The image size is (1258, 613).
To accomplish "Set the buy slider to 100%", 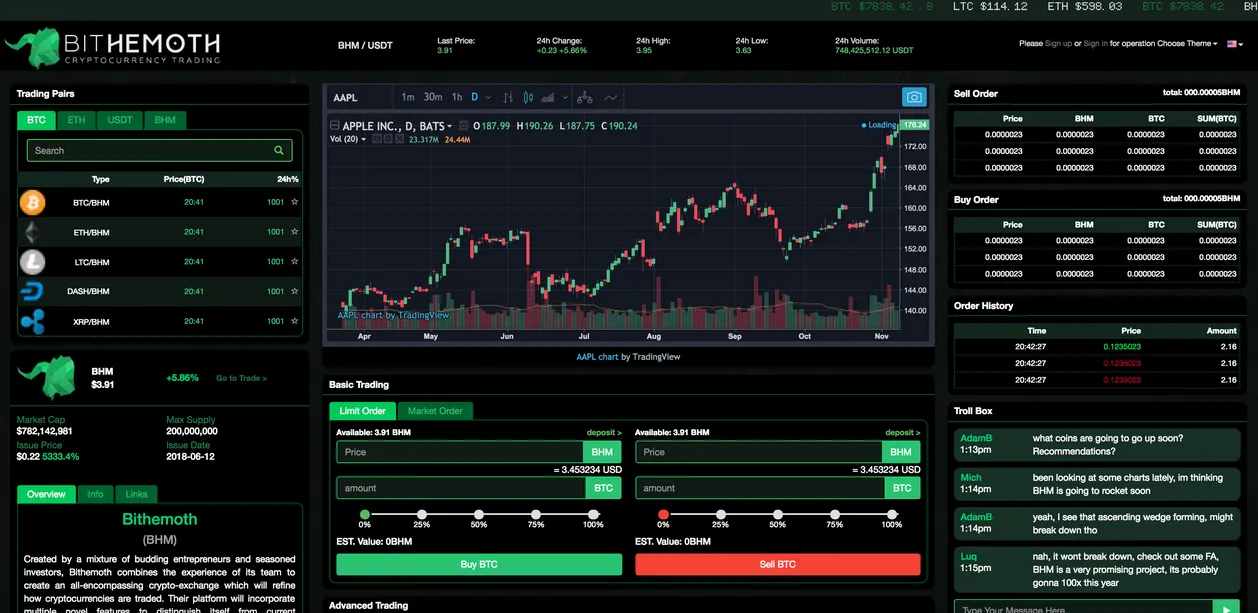I will coord(593,515).
